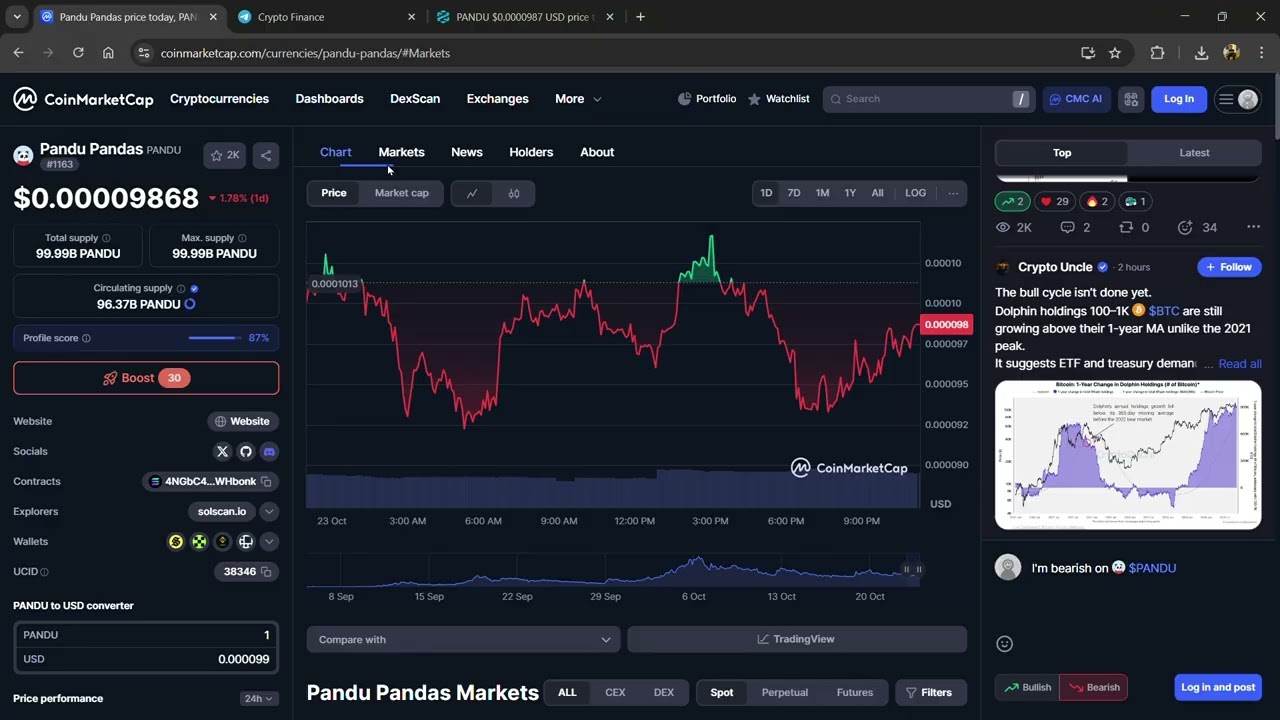
Task: Open the X (Twitter) social link
Action: [223, 451]
